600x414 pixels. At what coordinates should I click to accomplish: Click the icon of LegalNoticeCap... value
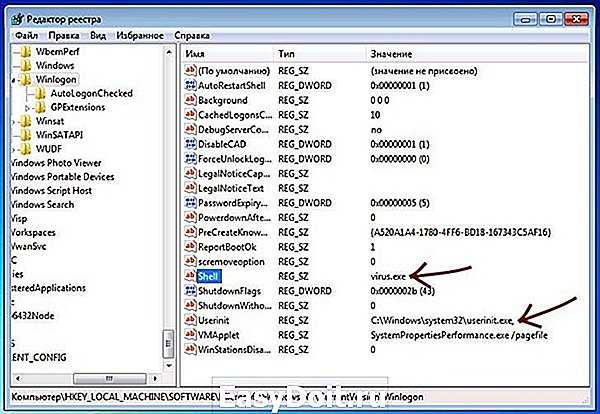[x=191, y=173]
